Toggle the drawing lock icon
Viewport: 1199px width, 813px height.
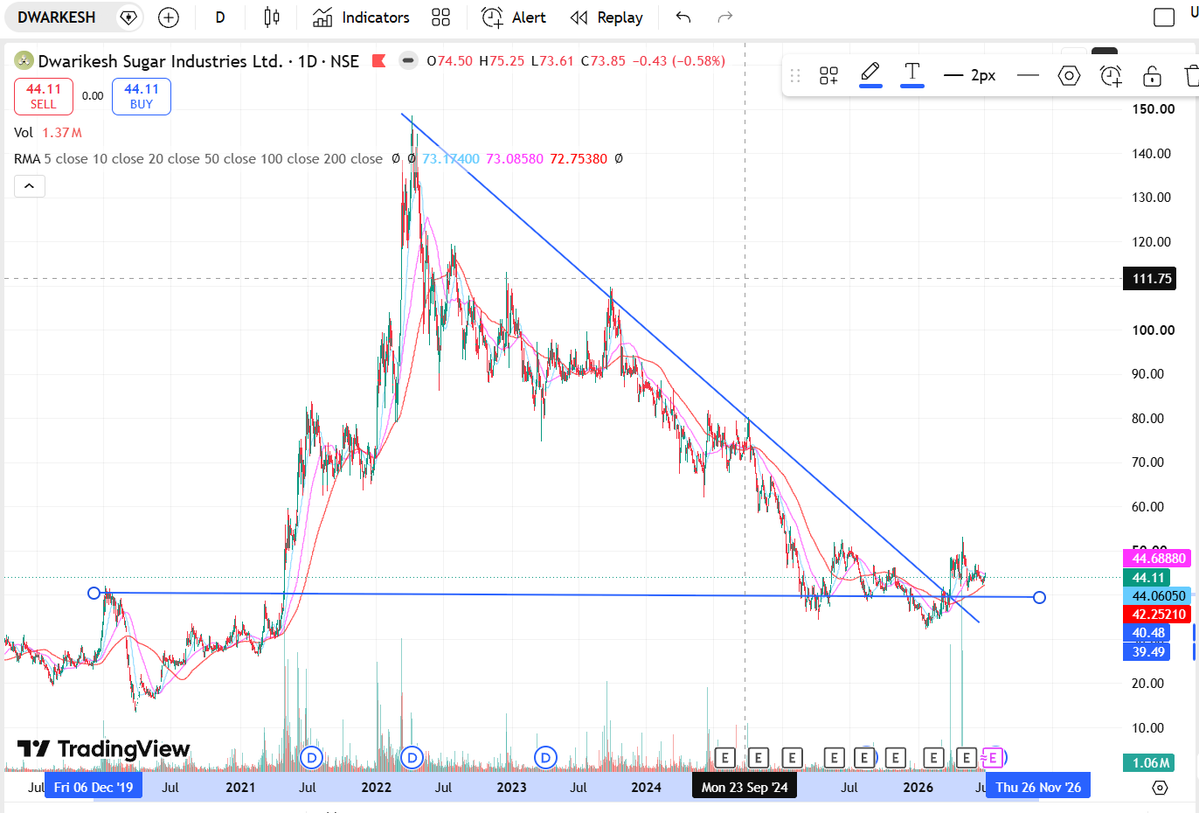[1152, 75]
